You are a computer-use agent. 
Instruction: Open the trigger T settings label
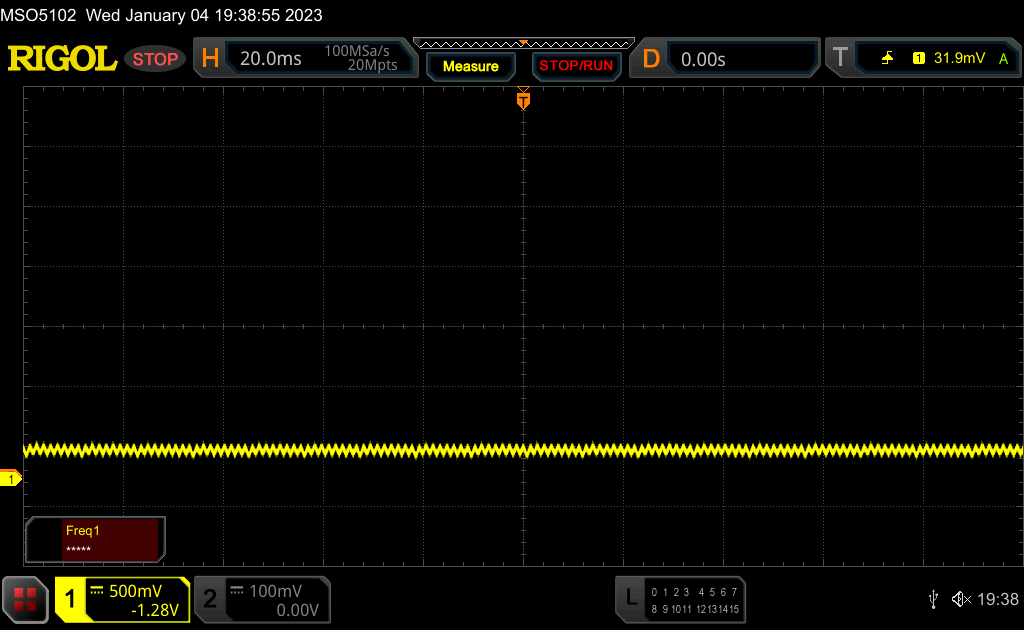click(x=840, y=57)
